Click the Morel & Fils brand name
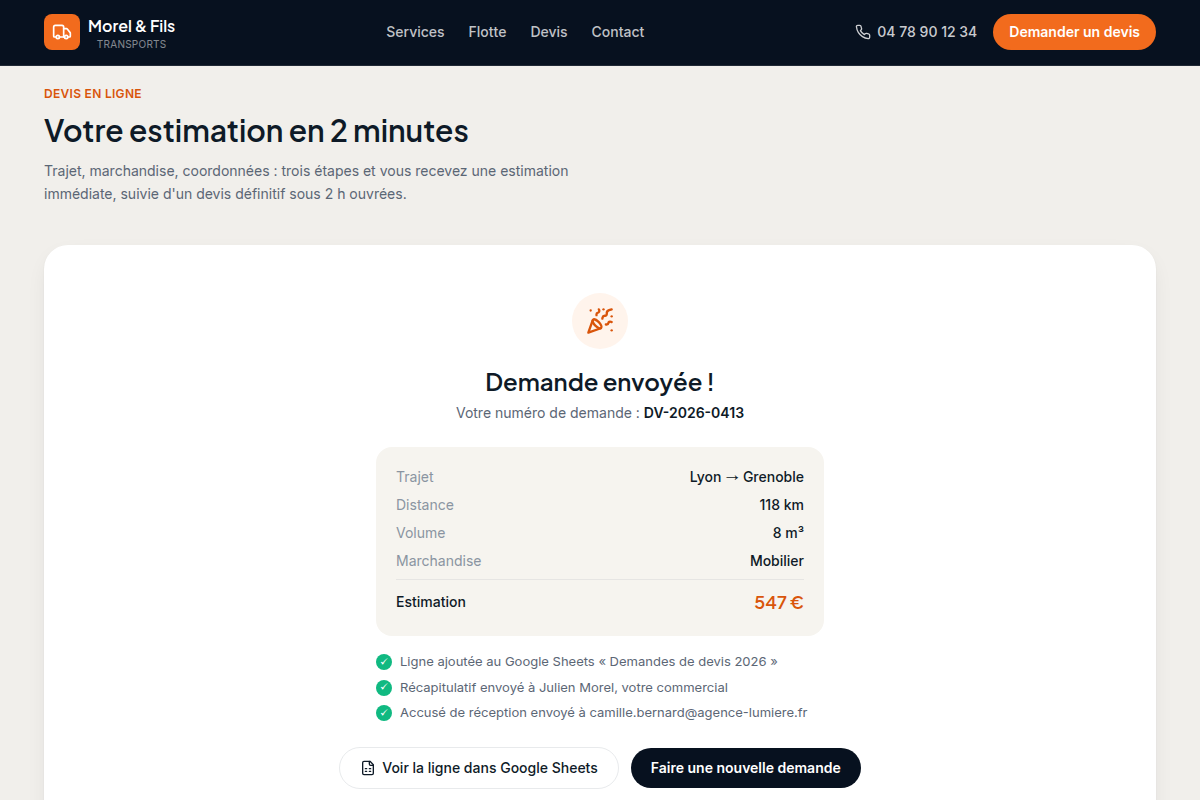Viewport: 1200px width, 800px height. (131, 26)
